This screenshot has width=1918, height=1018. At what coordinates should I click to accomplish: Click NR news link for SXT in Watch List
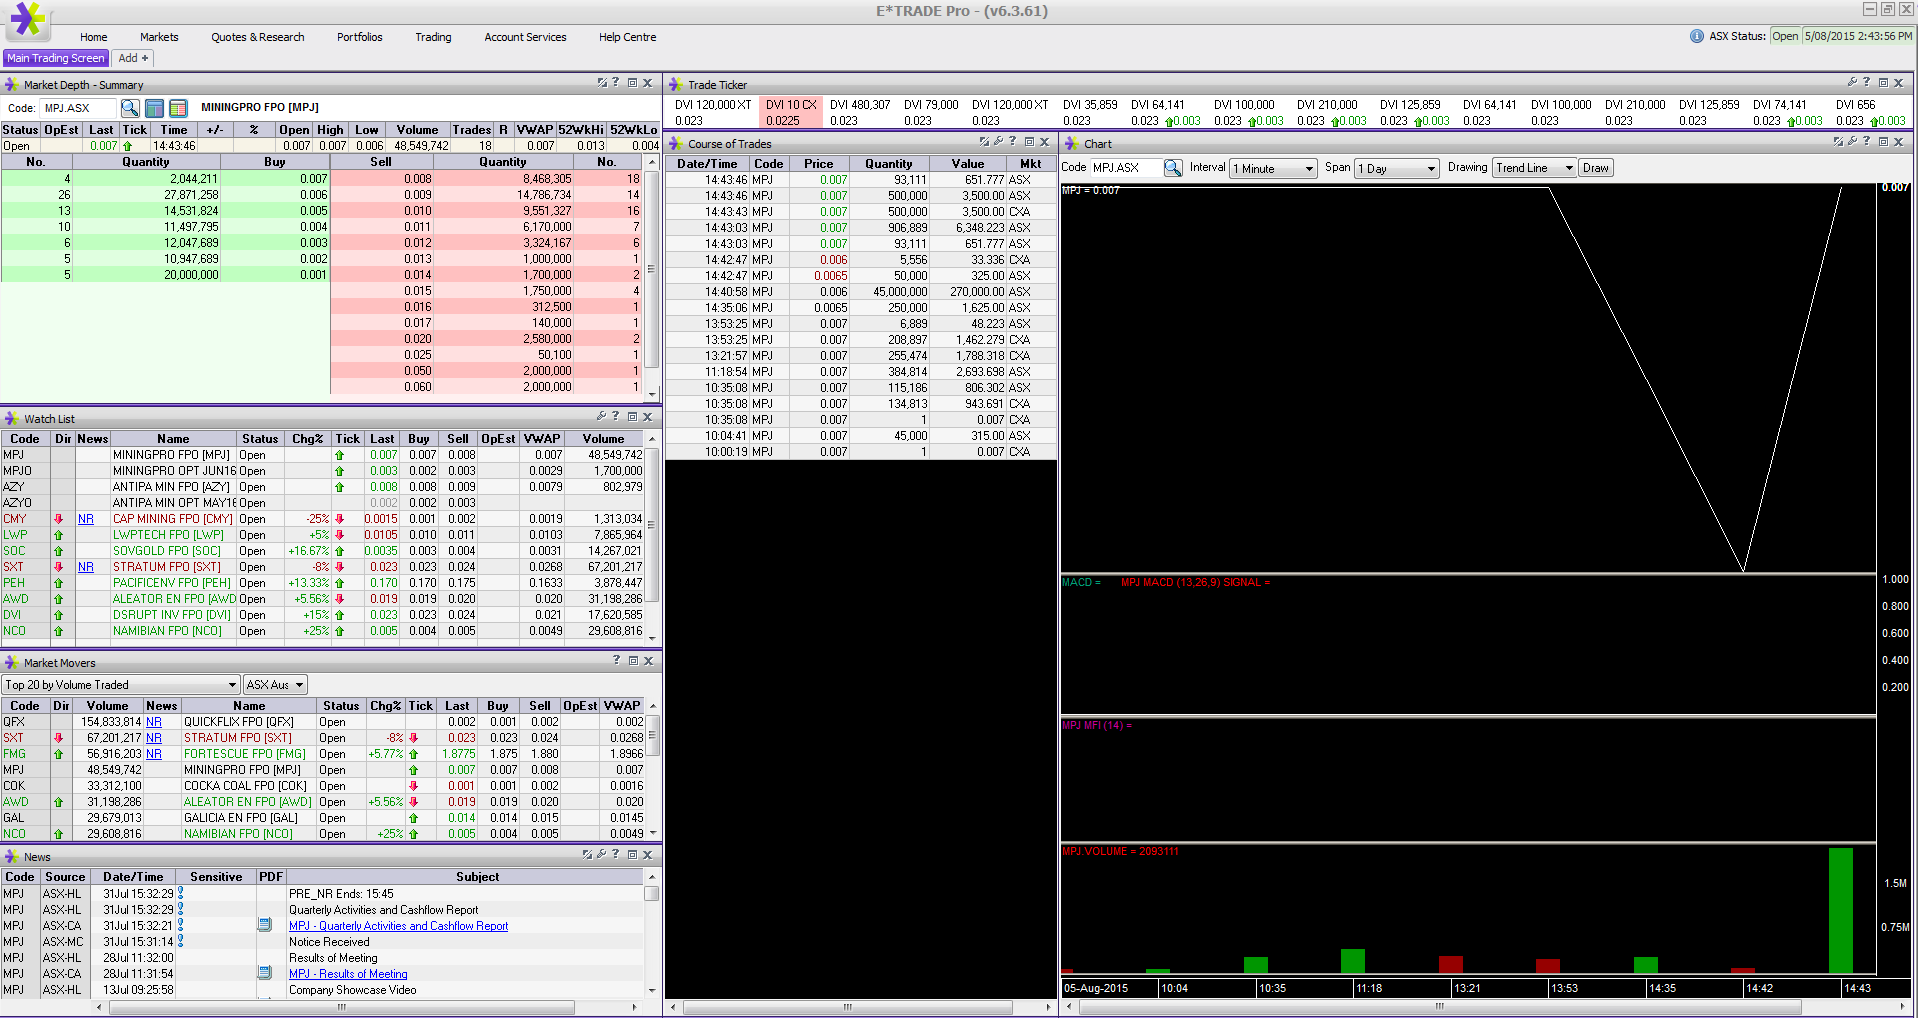86,567
